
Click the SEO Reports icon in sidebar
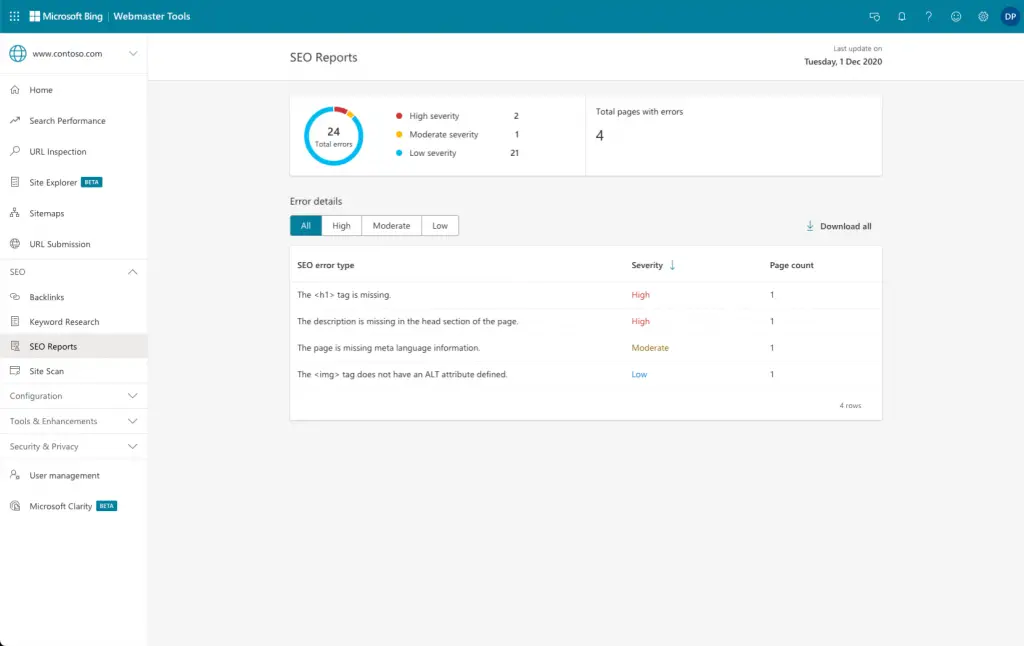pos(15,346)
